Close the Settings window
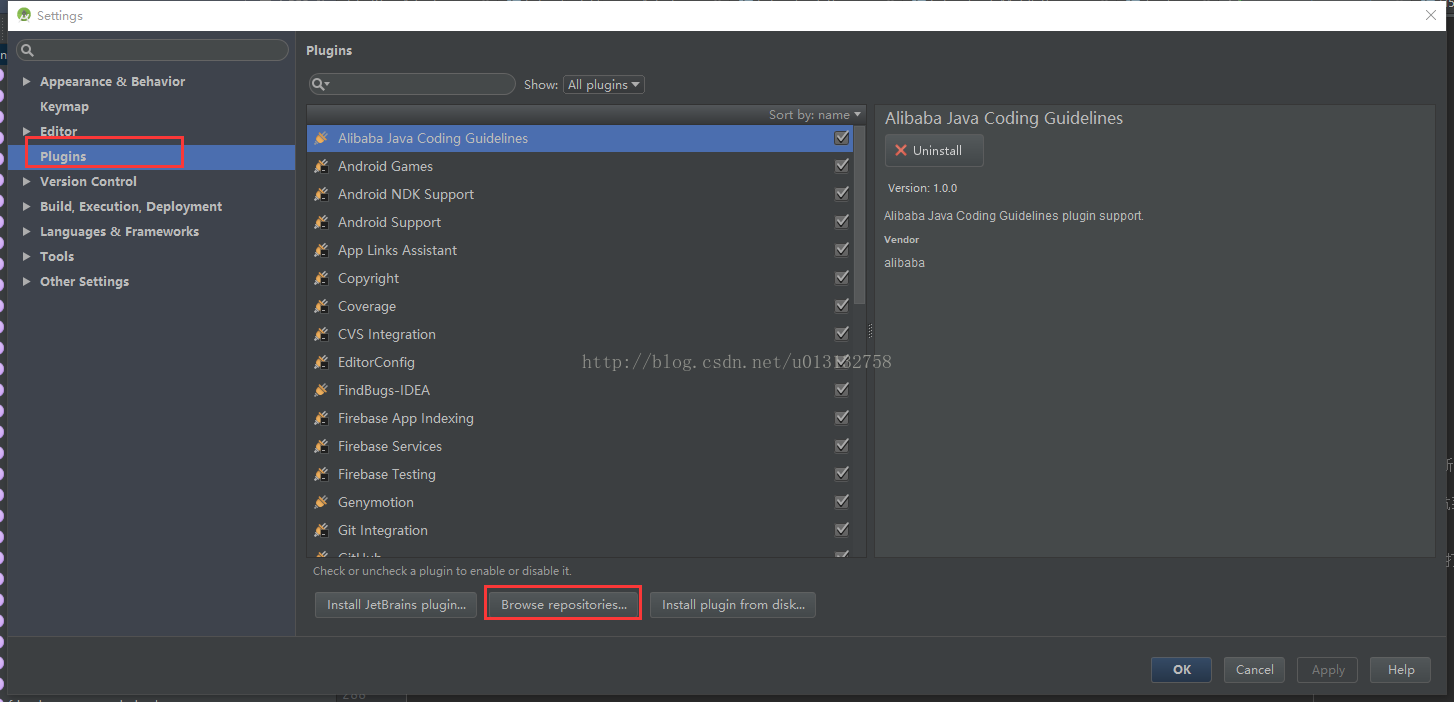 [x=1431, y=15]
